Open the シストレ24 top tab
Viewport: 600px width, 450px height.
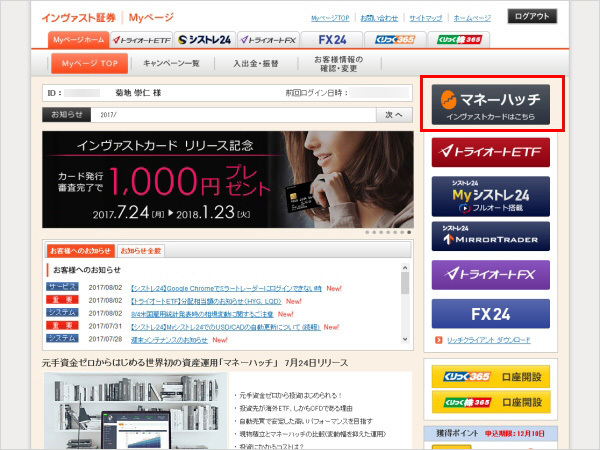click(x=205, y=40)
